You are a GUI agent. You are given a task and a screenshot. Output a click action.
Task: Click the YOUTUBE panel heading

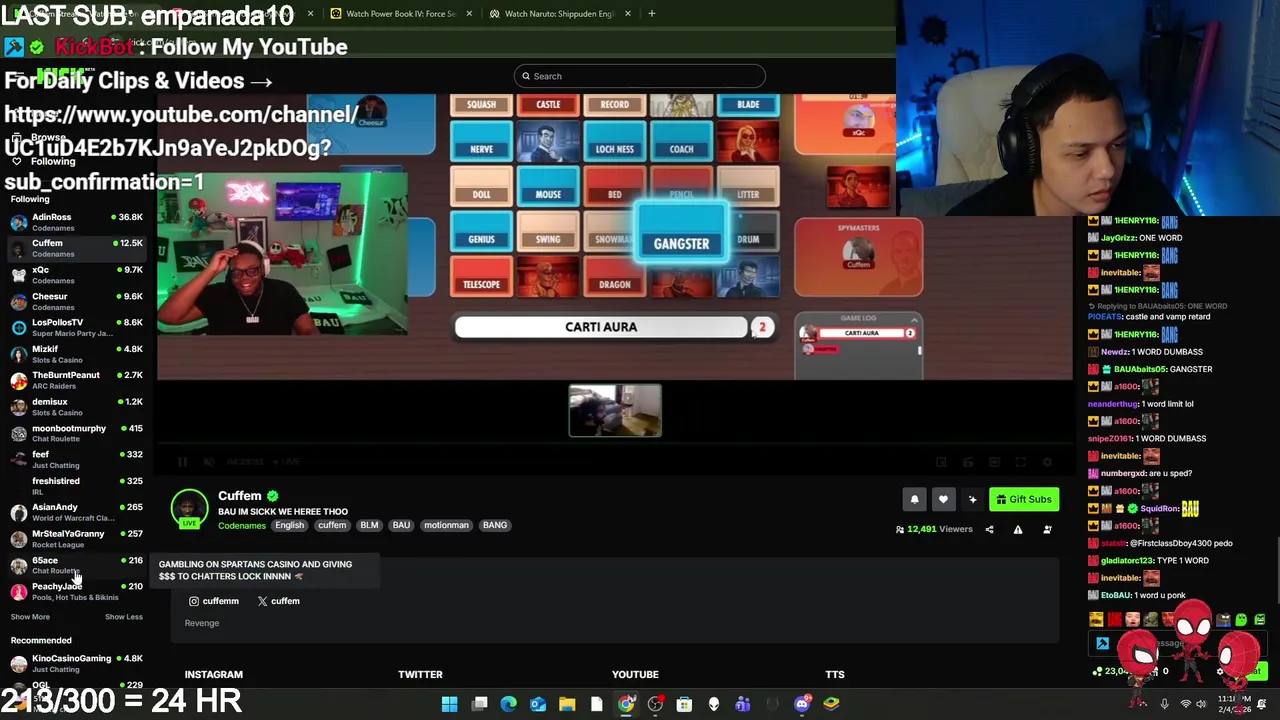635,674
